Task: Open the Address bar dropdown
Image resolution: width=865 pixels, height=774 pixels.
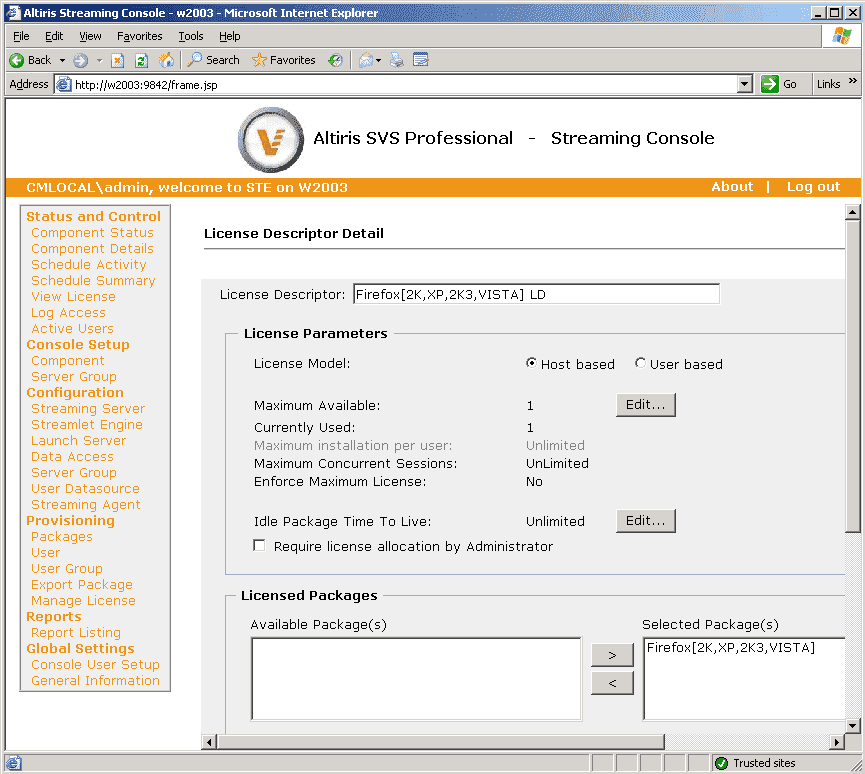Action: [745, 84]
